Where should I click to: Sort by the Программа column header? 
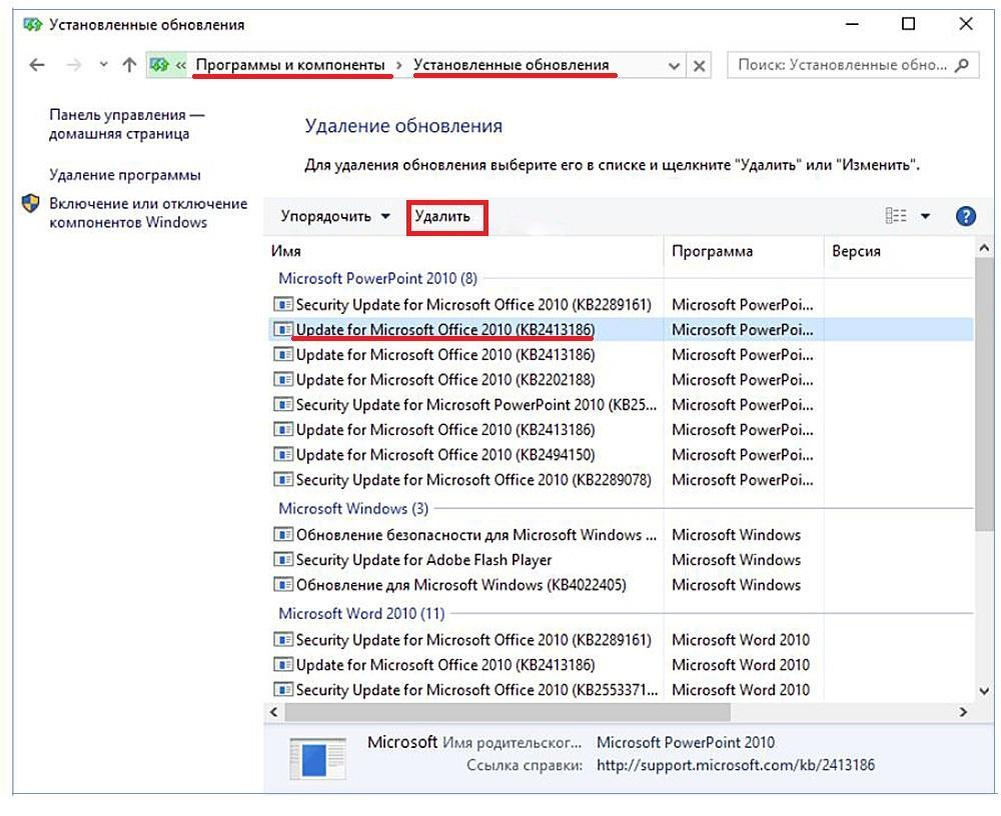(x=744, y=252)
